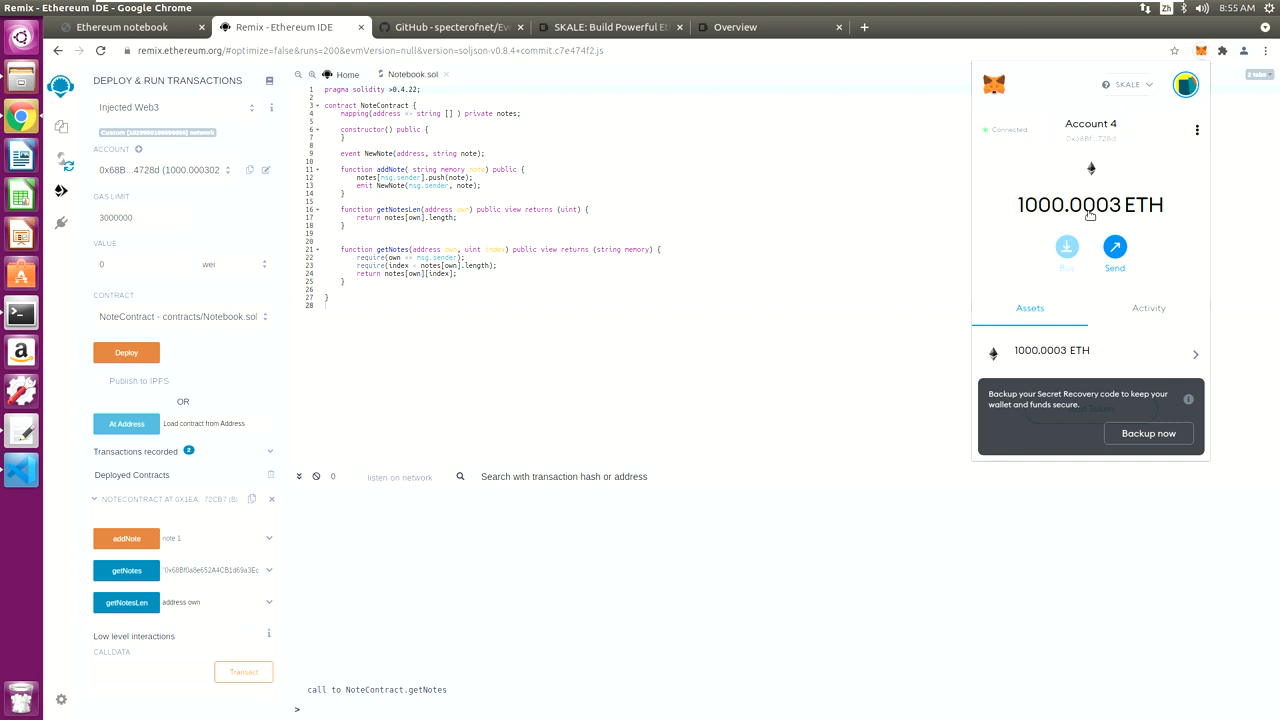The image size is (1280, 720).
Task: Click the MetaMask fox logo
Action: [x=994, y=85]
